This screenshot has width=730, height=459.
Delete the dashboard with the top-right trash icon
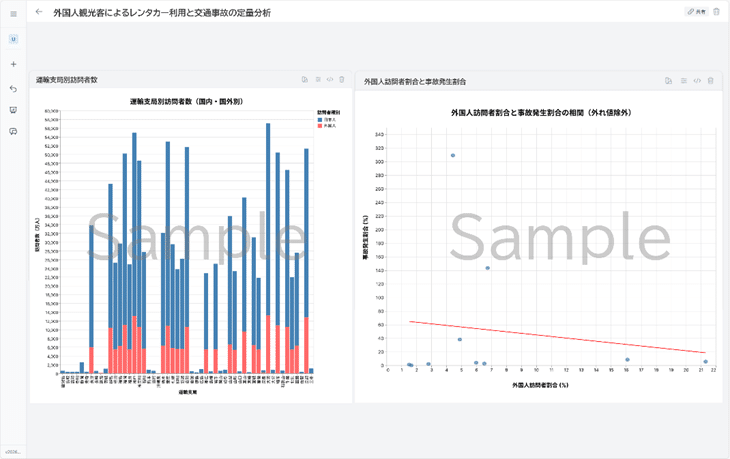pyautogui.click(x=716, y=12)
